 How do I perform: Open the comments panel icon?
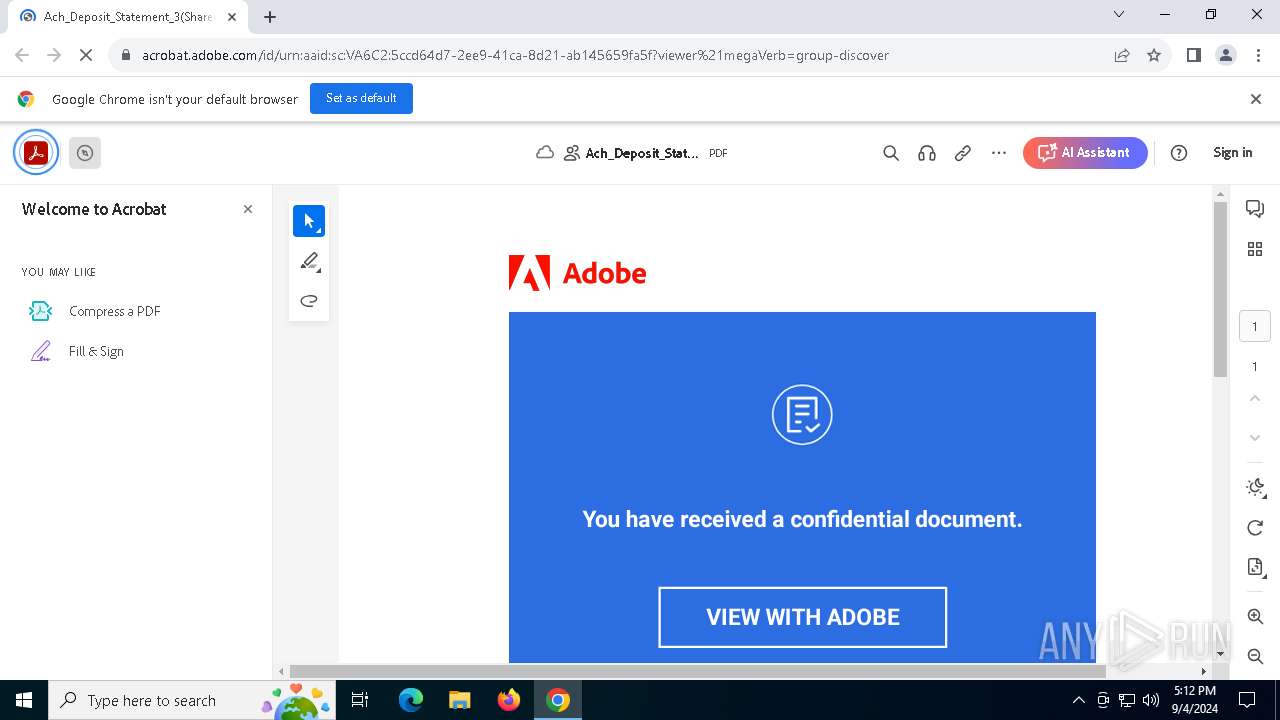pos(1255,209)
